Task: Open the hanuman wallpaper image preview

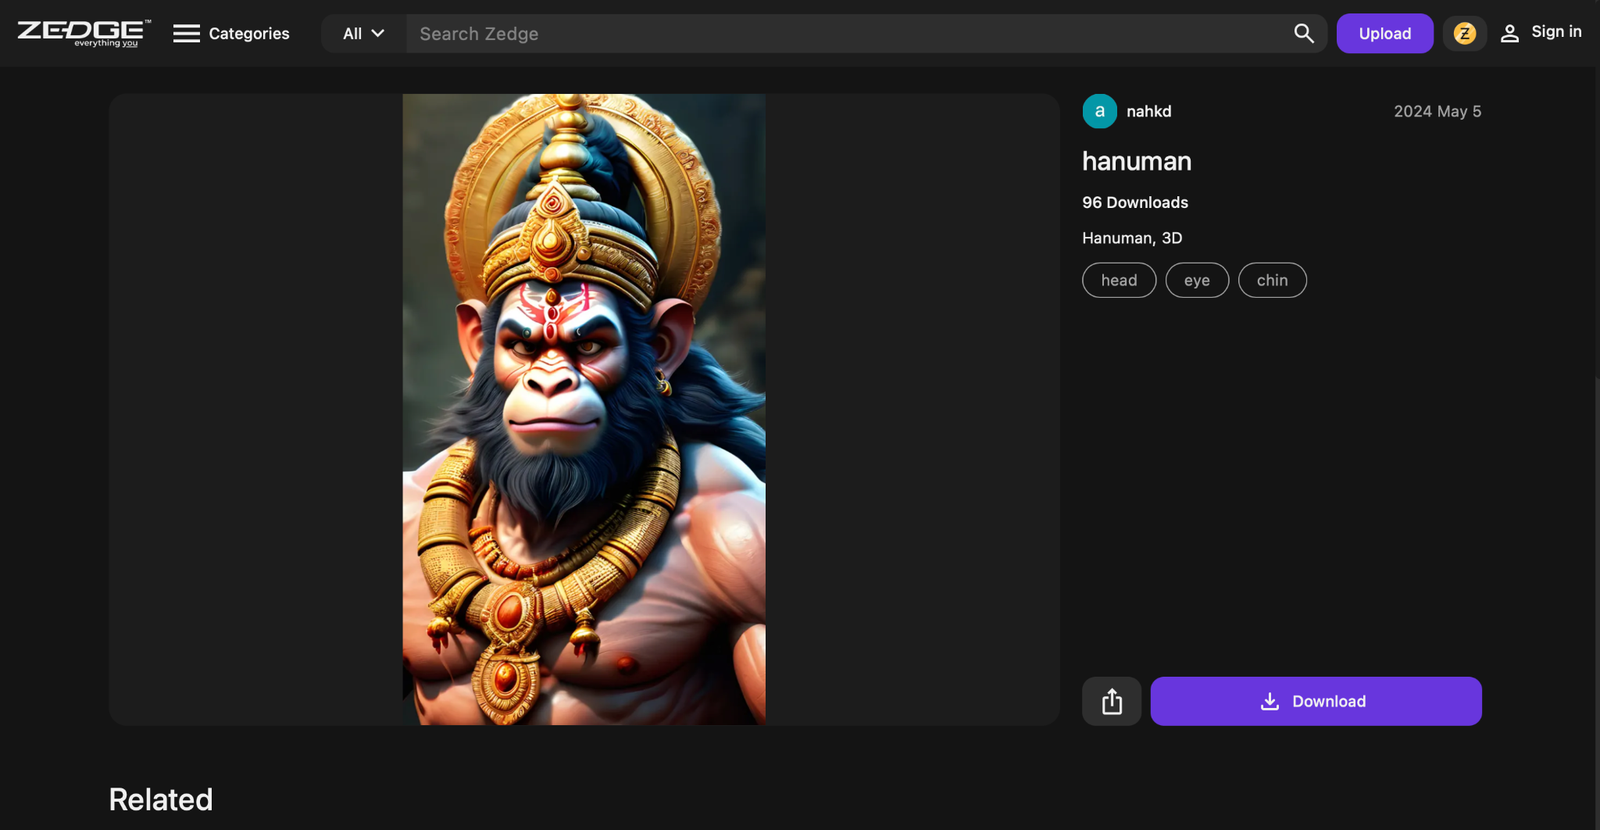Action: [x=584, y=409]
